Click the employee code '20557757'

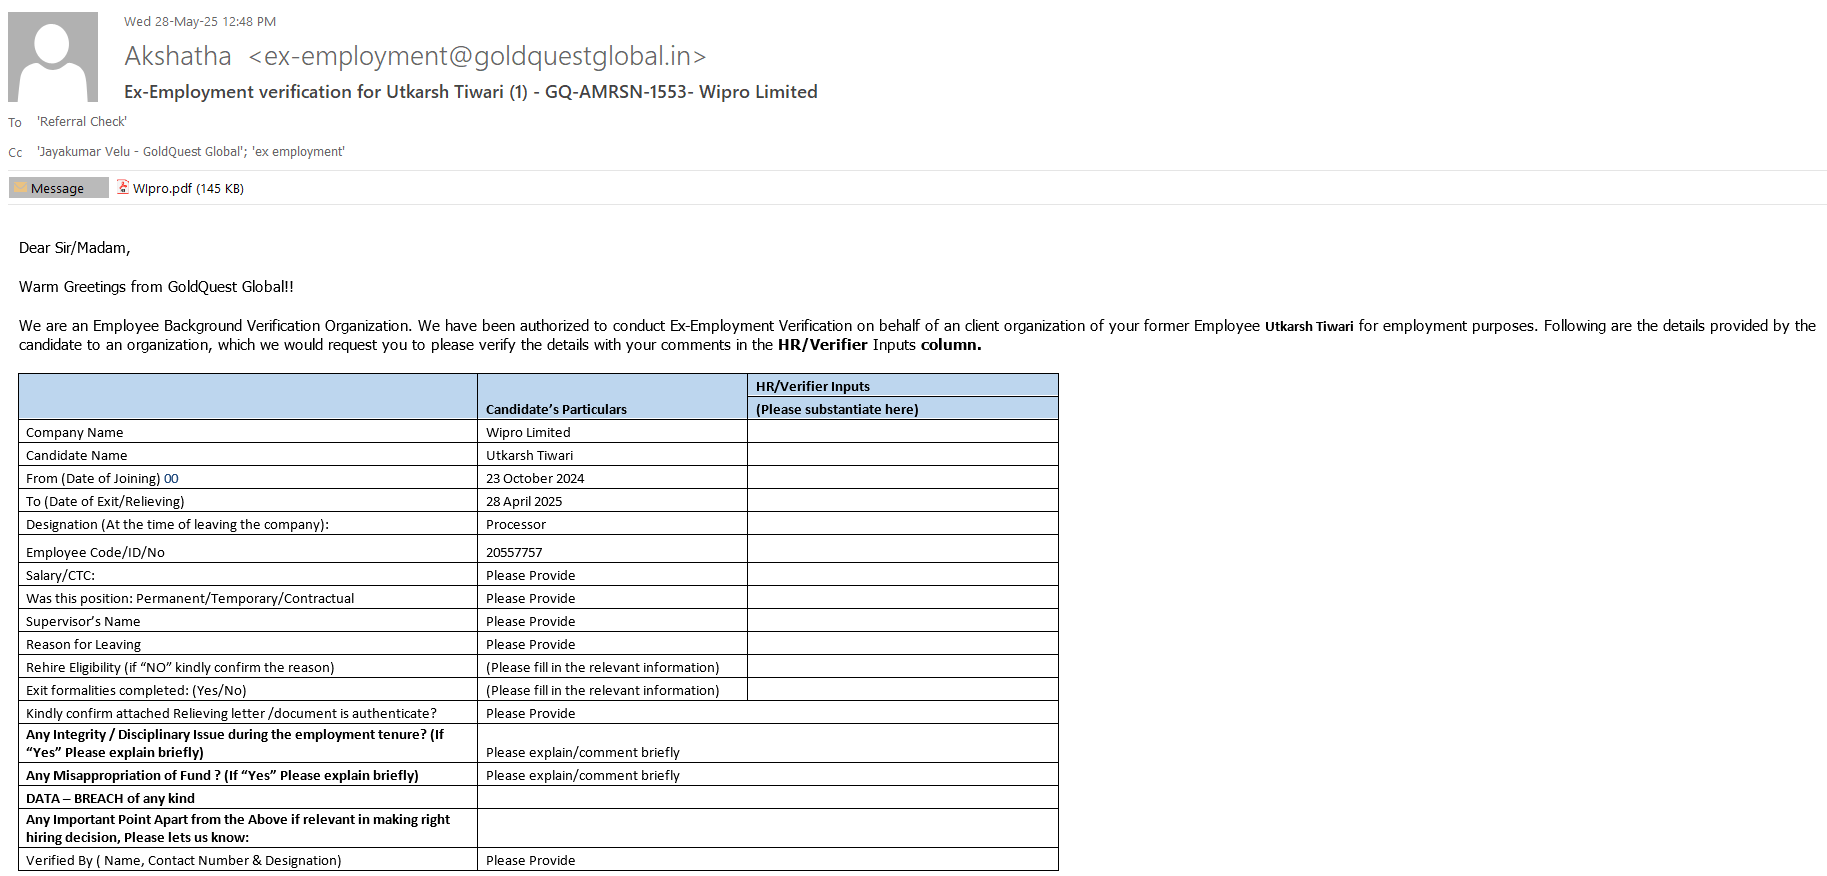(514, 552)
